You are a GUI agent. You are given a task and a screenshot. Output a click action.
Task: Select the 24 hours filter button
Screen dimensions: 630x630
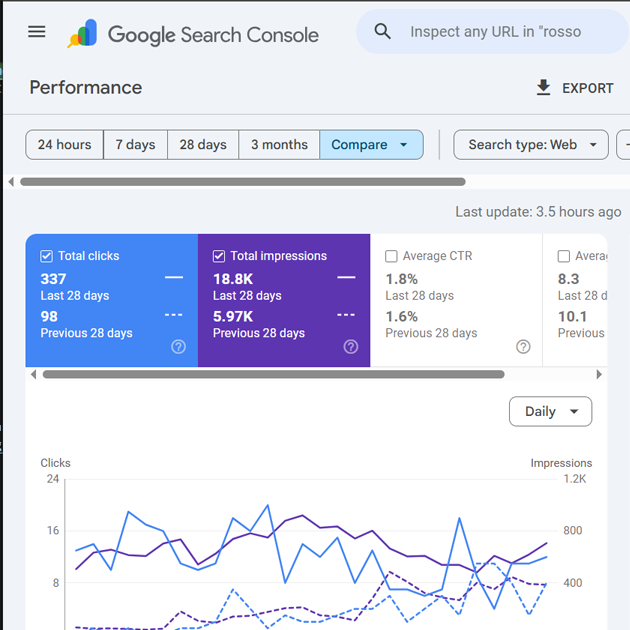point(64,145)
